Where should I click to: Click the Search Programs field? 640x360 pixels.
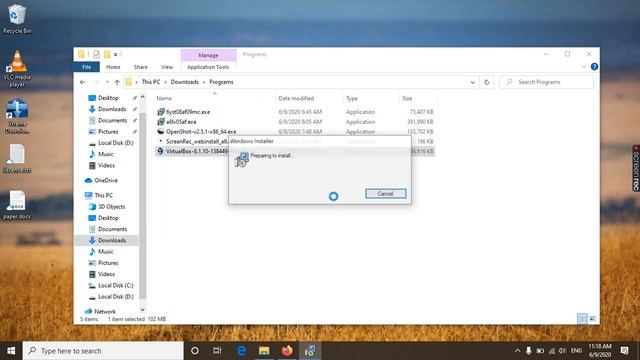coord(546,82)
